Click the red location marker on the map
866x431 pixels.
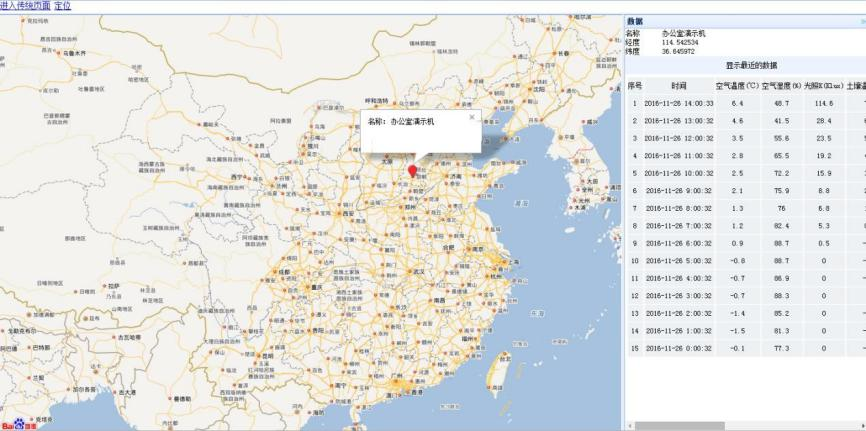point(412,171)
